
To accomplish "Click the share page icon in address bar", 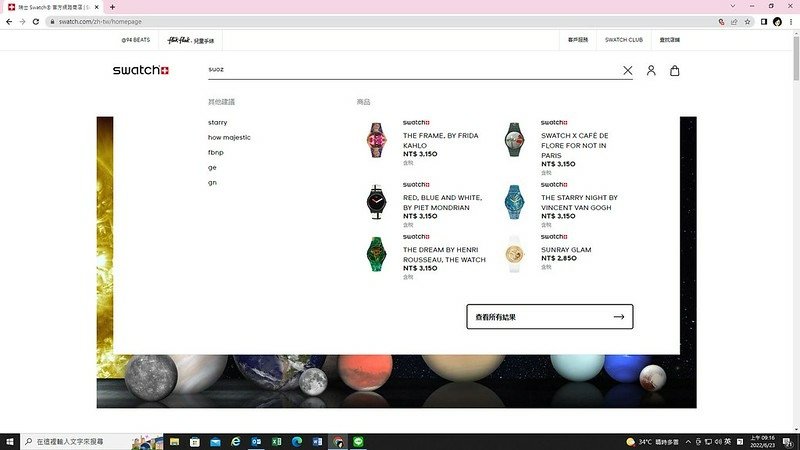I will 734,21.
